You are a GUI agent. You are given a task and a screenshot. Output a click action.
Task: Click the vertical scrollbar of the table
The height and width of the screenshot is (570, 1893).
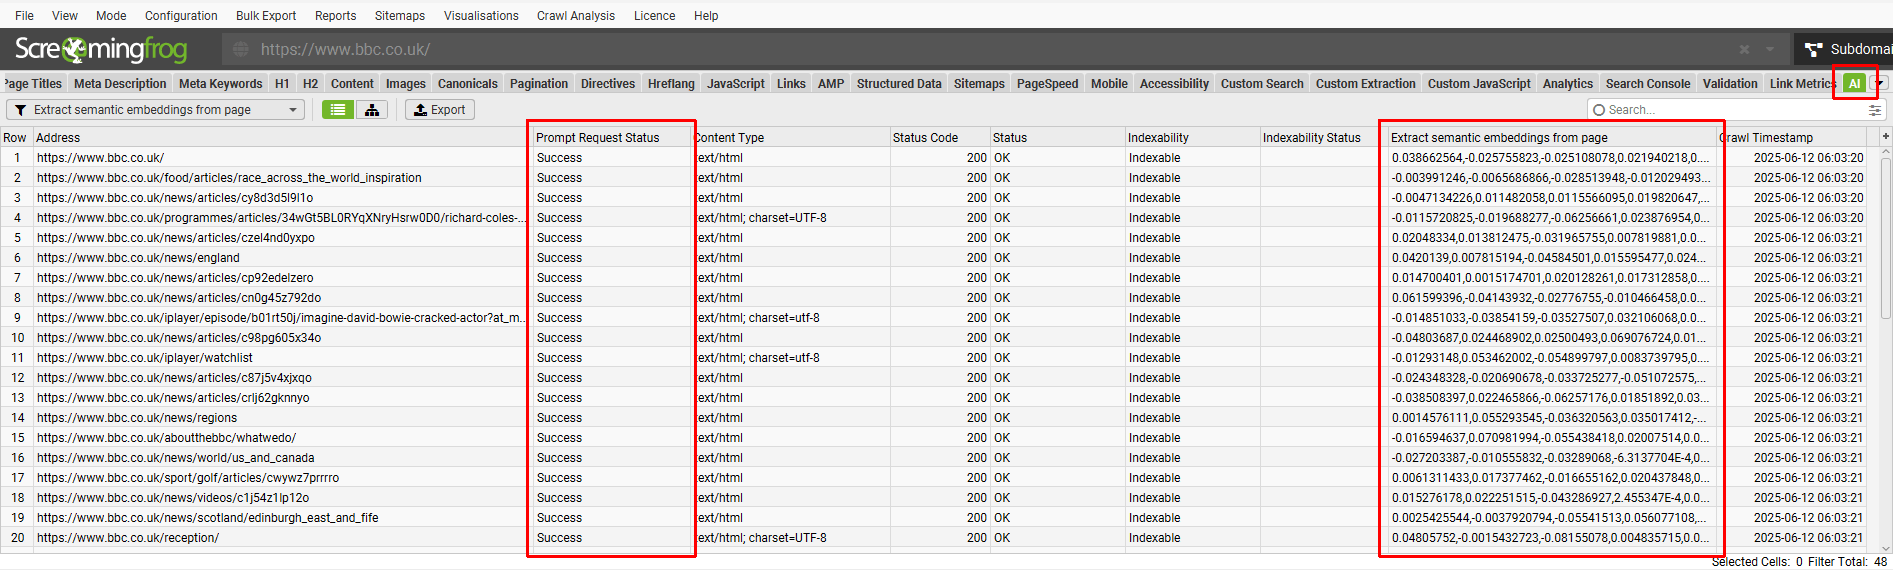click(1886, 238)
